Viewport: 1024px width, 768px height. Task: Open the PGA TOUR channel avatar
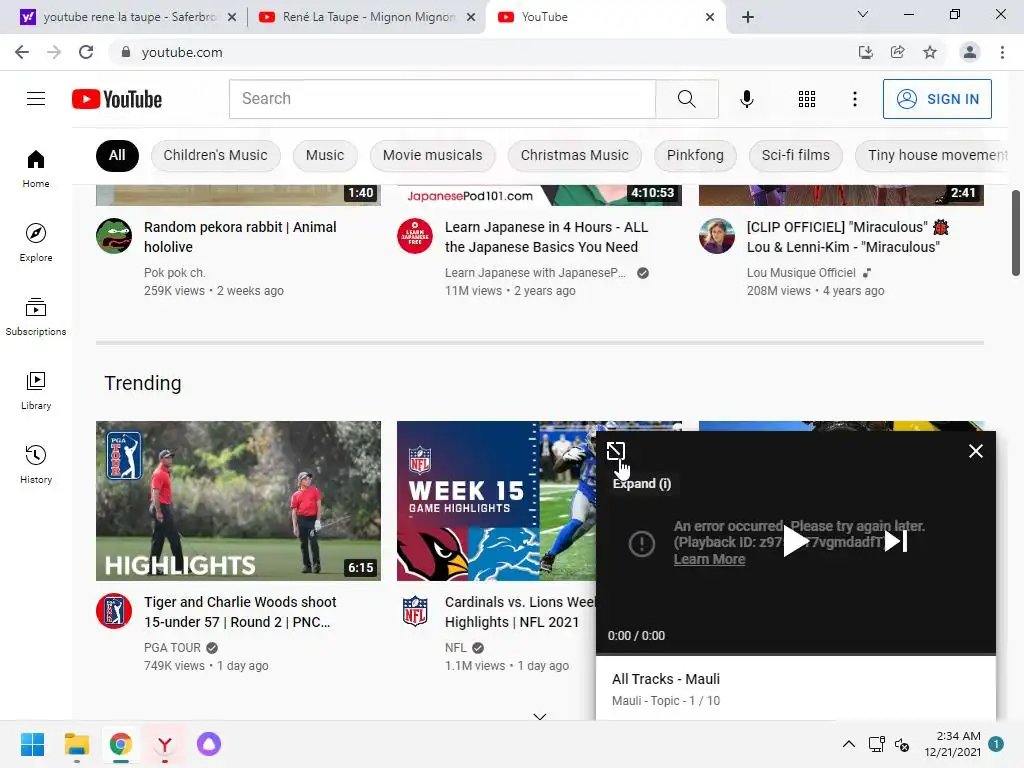coord(114,611)
